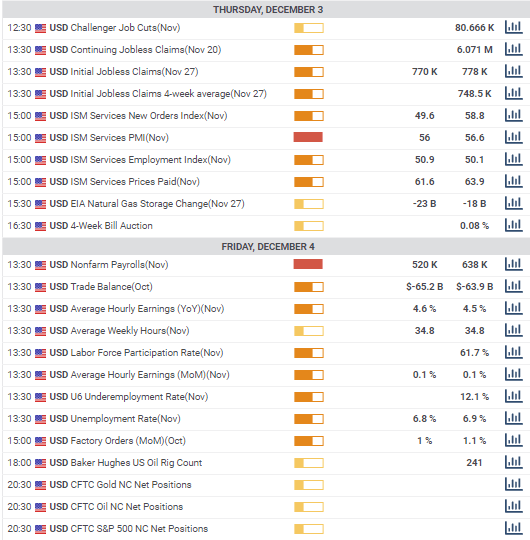Open U6 Underemployment Rate(Nov) event details
Viewport: 530px width, 540px height.
(129, 397)
